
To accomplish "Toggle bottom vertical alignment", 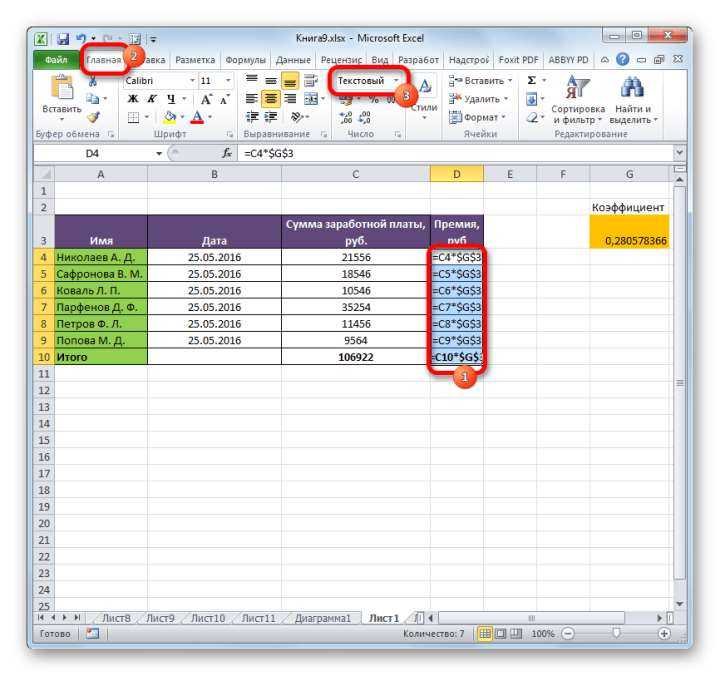I will [x=290, y=81].
